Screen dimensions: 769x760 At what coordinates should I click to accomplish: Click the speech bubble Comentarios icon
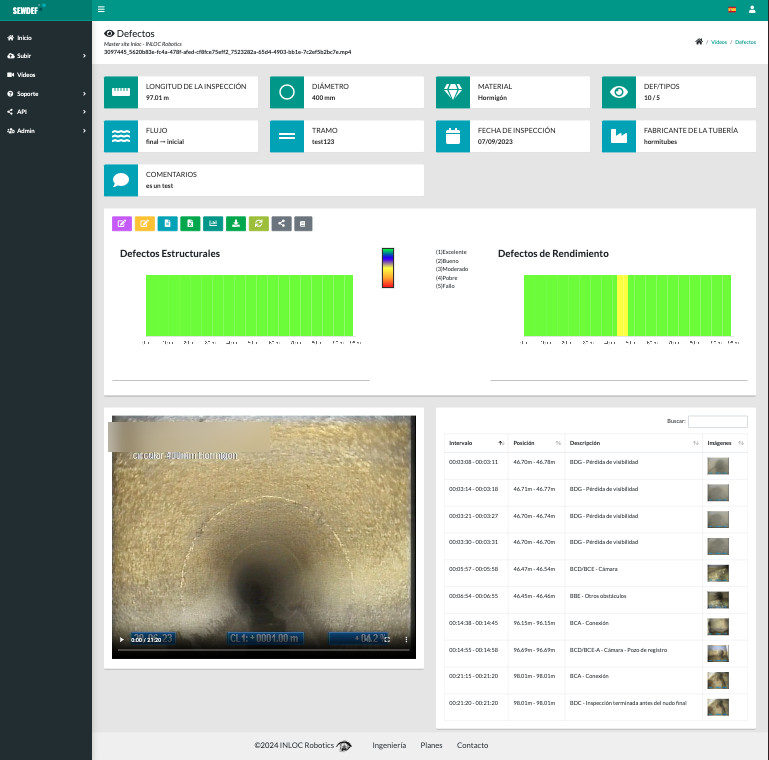coord(121,180)
